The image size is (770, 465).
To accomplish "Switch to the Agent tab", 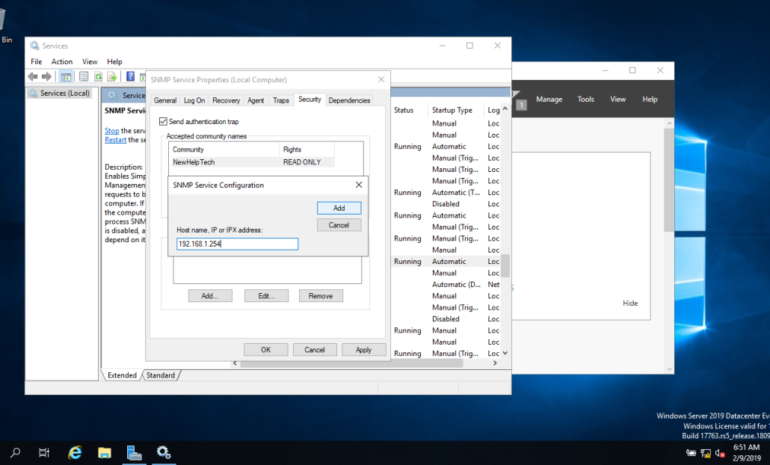I will click(255, 100).
